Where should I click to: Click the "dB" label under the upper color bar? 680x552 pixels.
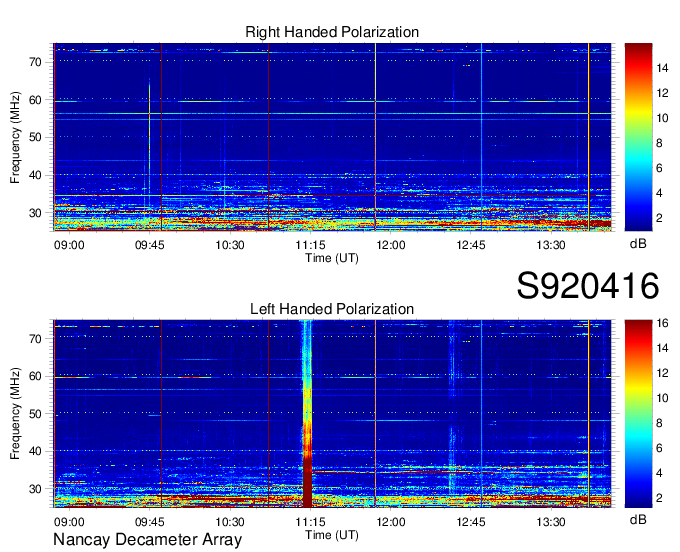click(x=638, y=244)
